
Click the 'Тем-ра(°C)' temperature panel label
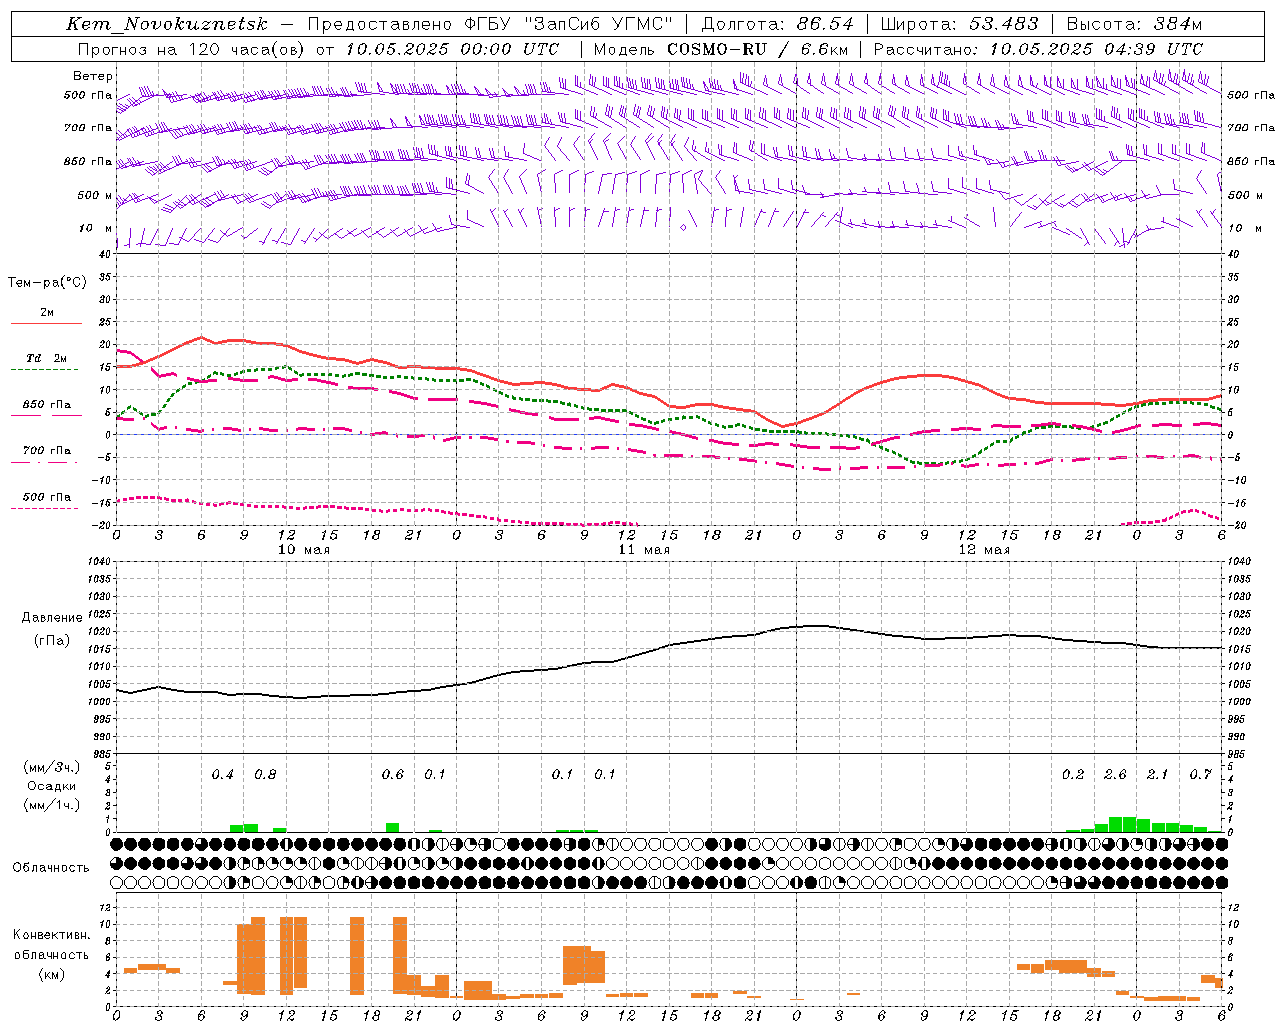coord(47,283)
